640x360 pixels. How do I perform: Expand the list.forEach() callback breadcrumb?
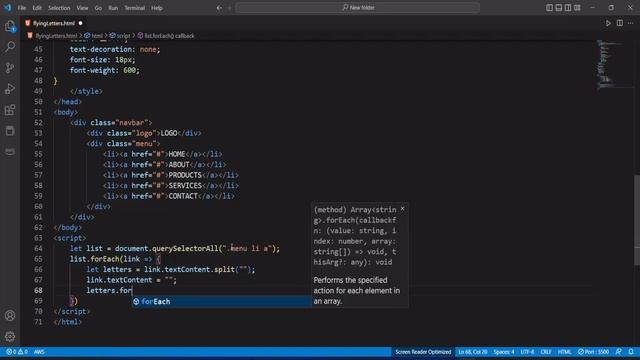pos(169,36)
